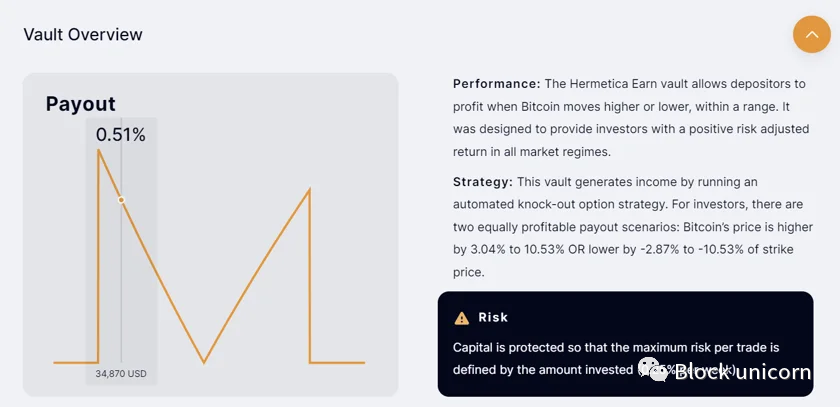Click the bold Performance: label

pyautogui.click(x=496, y=84)
